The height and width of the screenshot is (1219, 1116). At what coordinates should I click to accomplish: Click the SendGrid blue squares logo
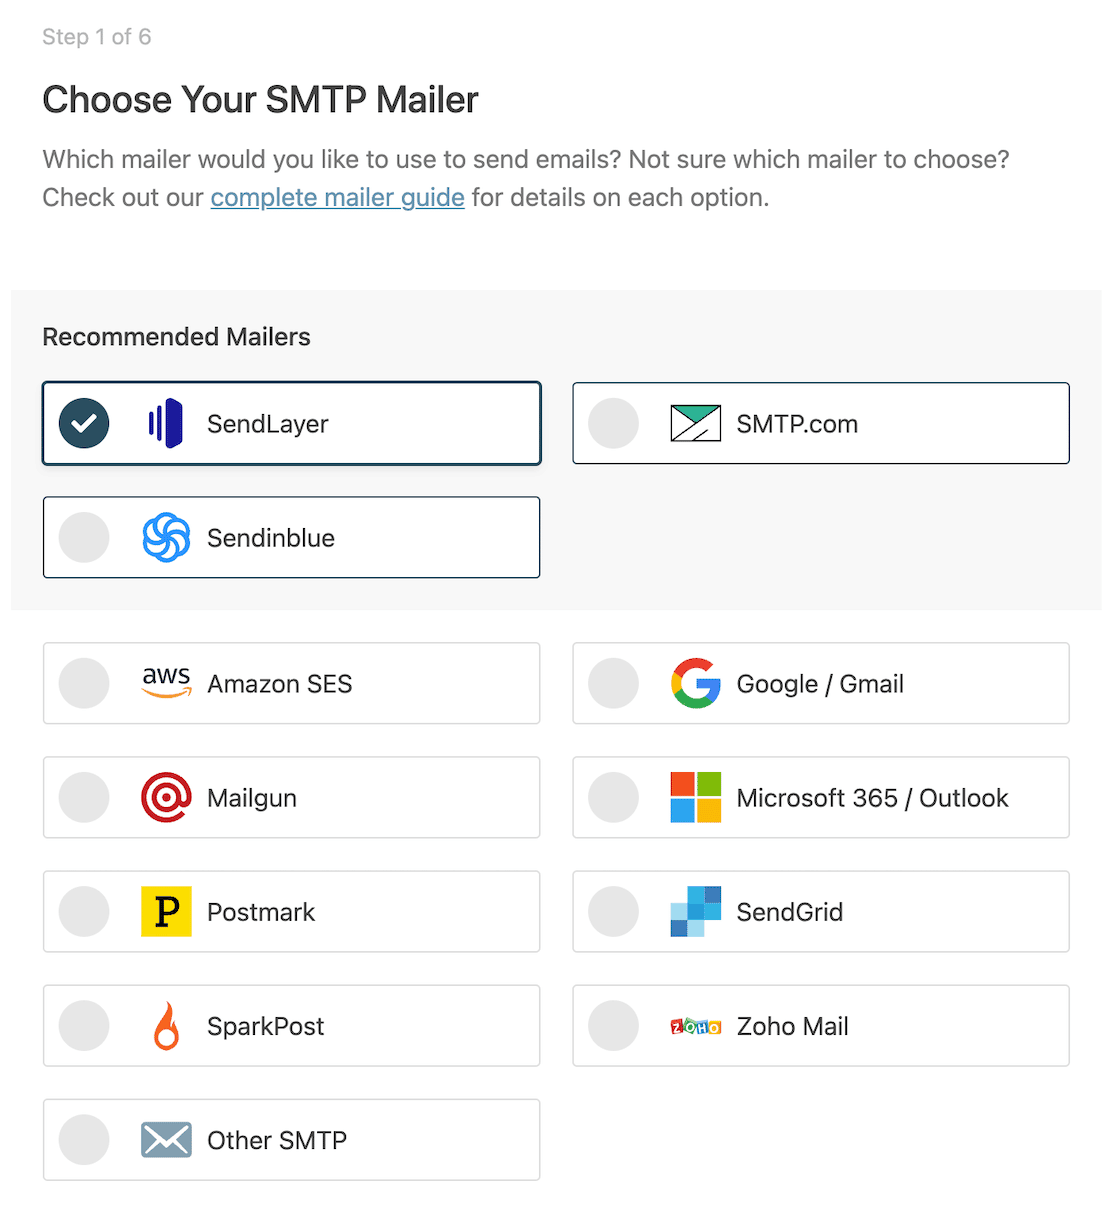pyautogui.click(x=695, y=911)
